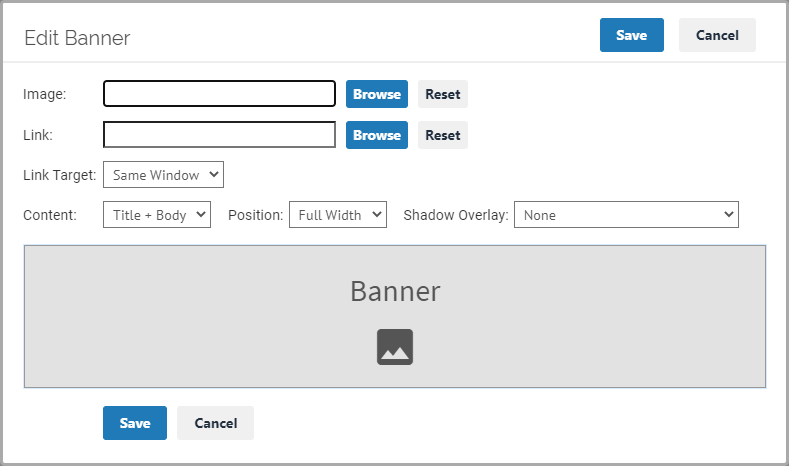Click the Link Target label
Screen dimensions: 789x466
[x=59, y=175]
